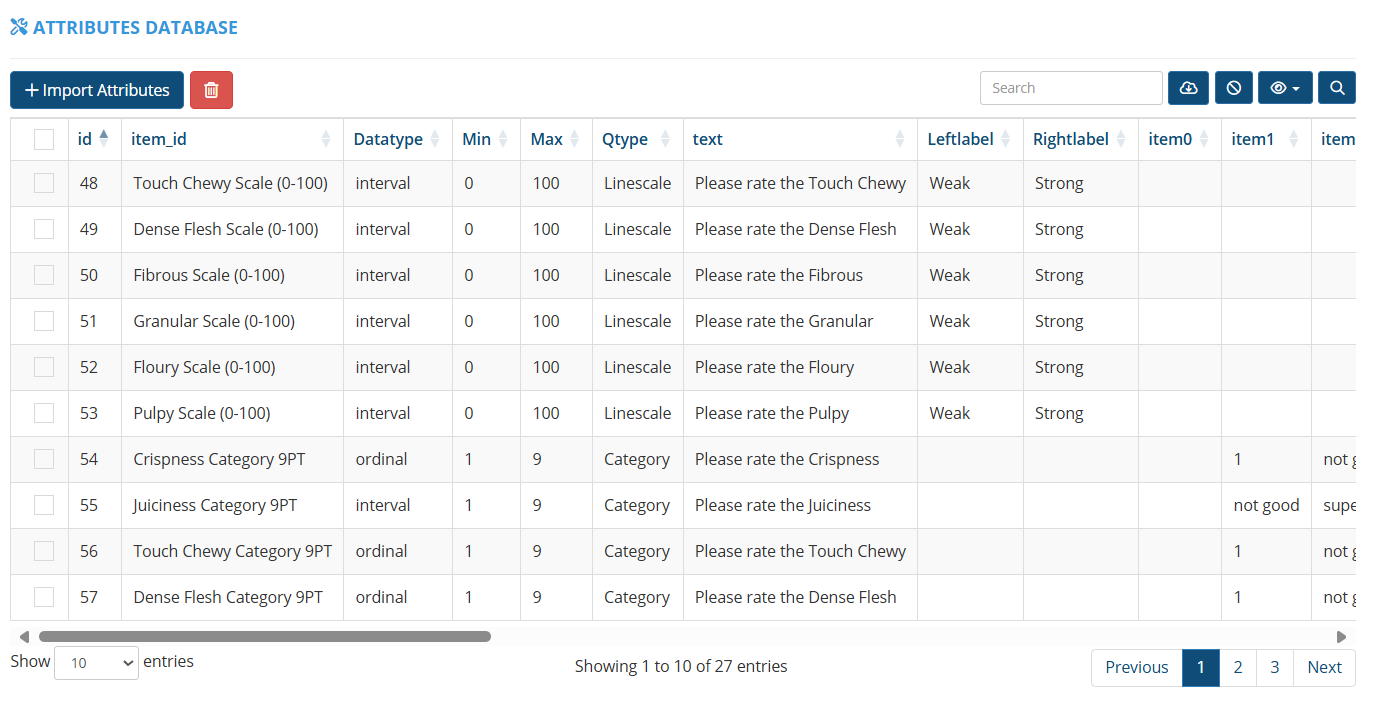The image size is (1375, 701).
Task: Click the cloud download export icon
Action: click(x=1188, y=88)
